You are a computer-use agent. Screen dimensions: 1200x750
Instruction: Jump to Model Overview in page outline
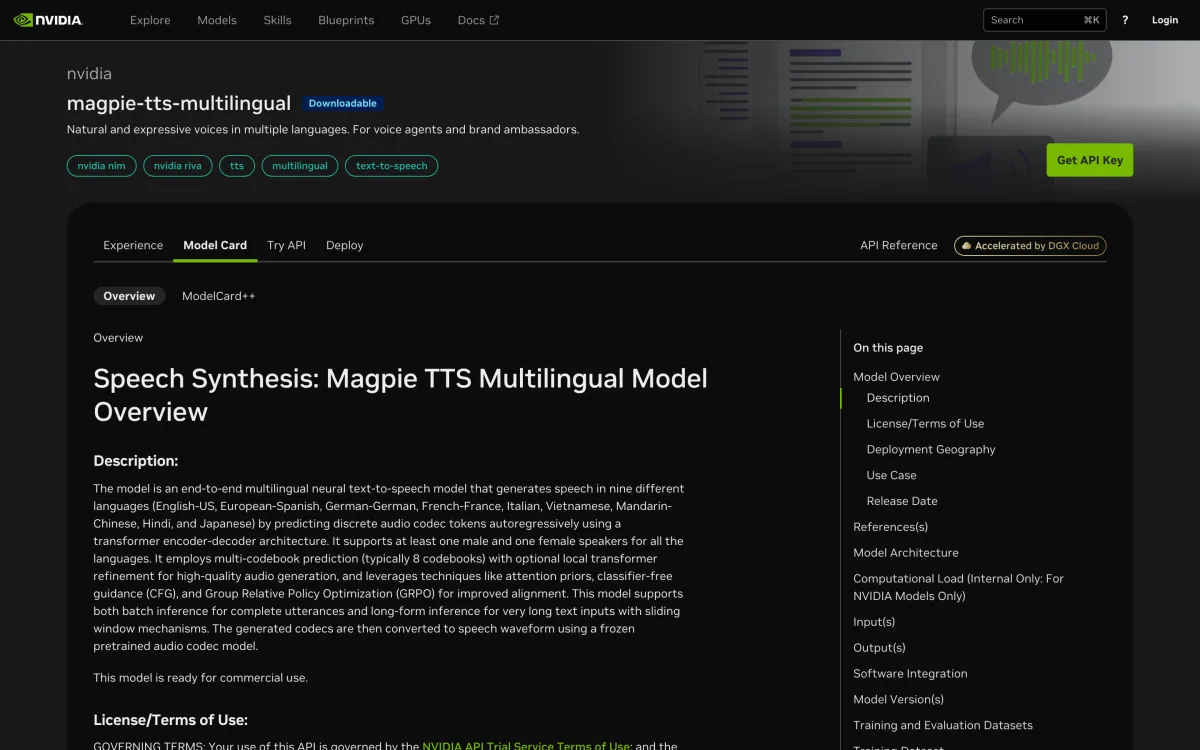point(896,377)
